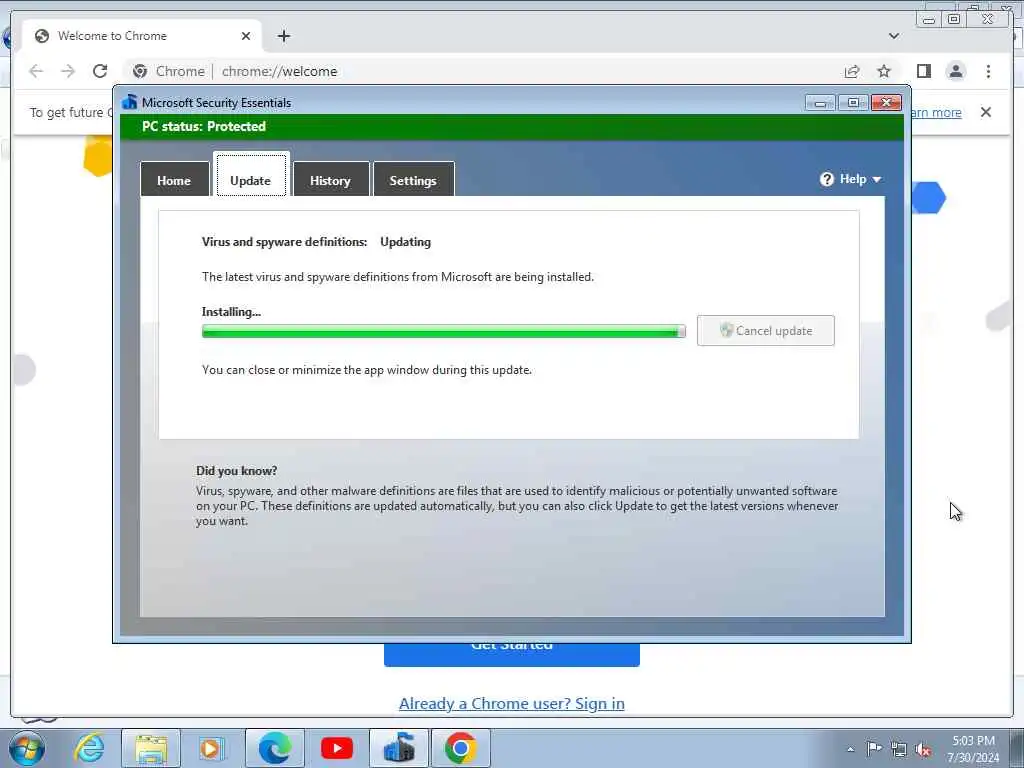This screenshot has width=1024, height=768.
Task: Open the Windows Start menu
Action: (x=26, y=748)
